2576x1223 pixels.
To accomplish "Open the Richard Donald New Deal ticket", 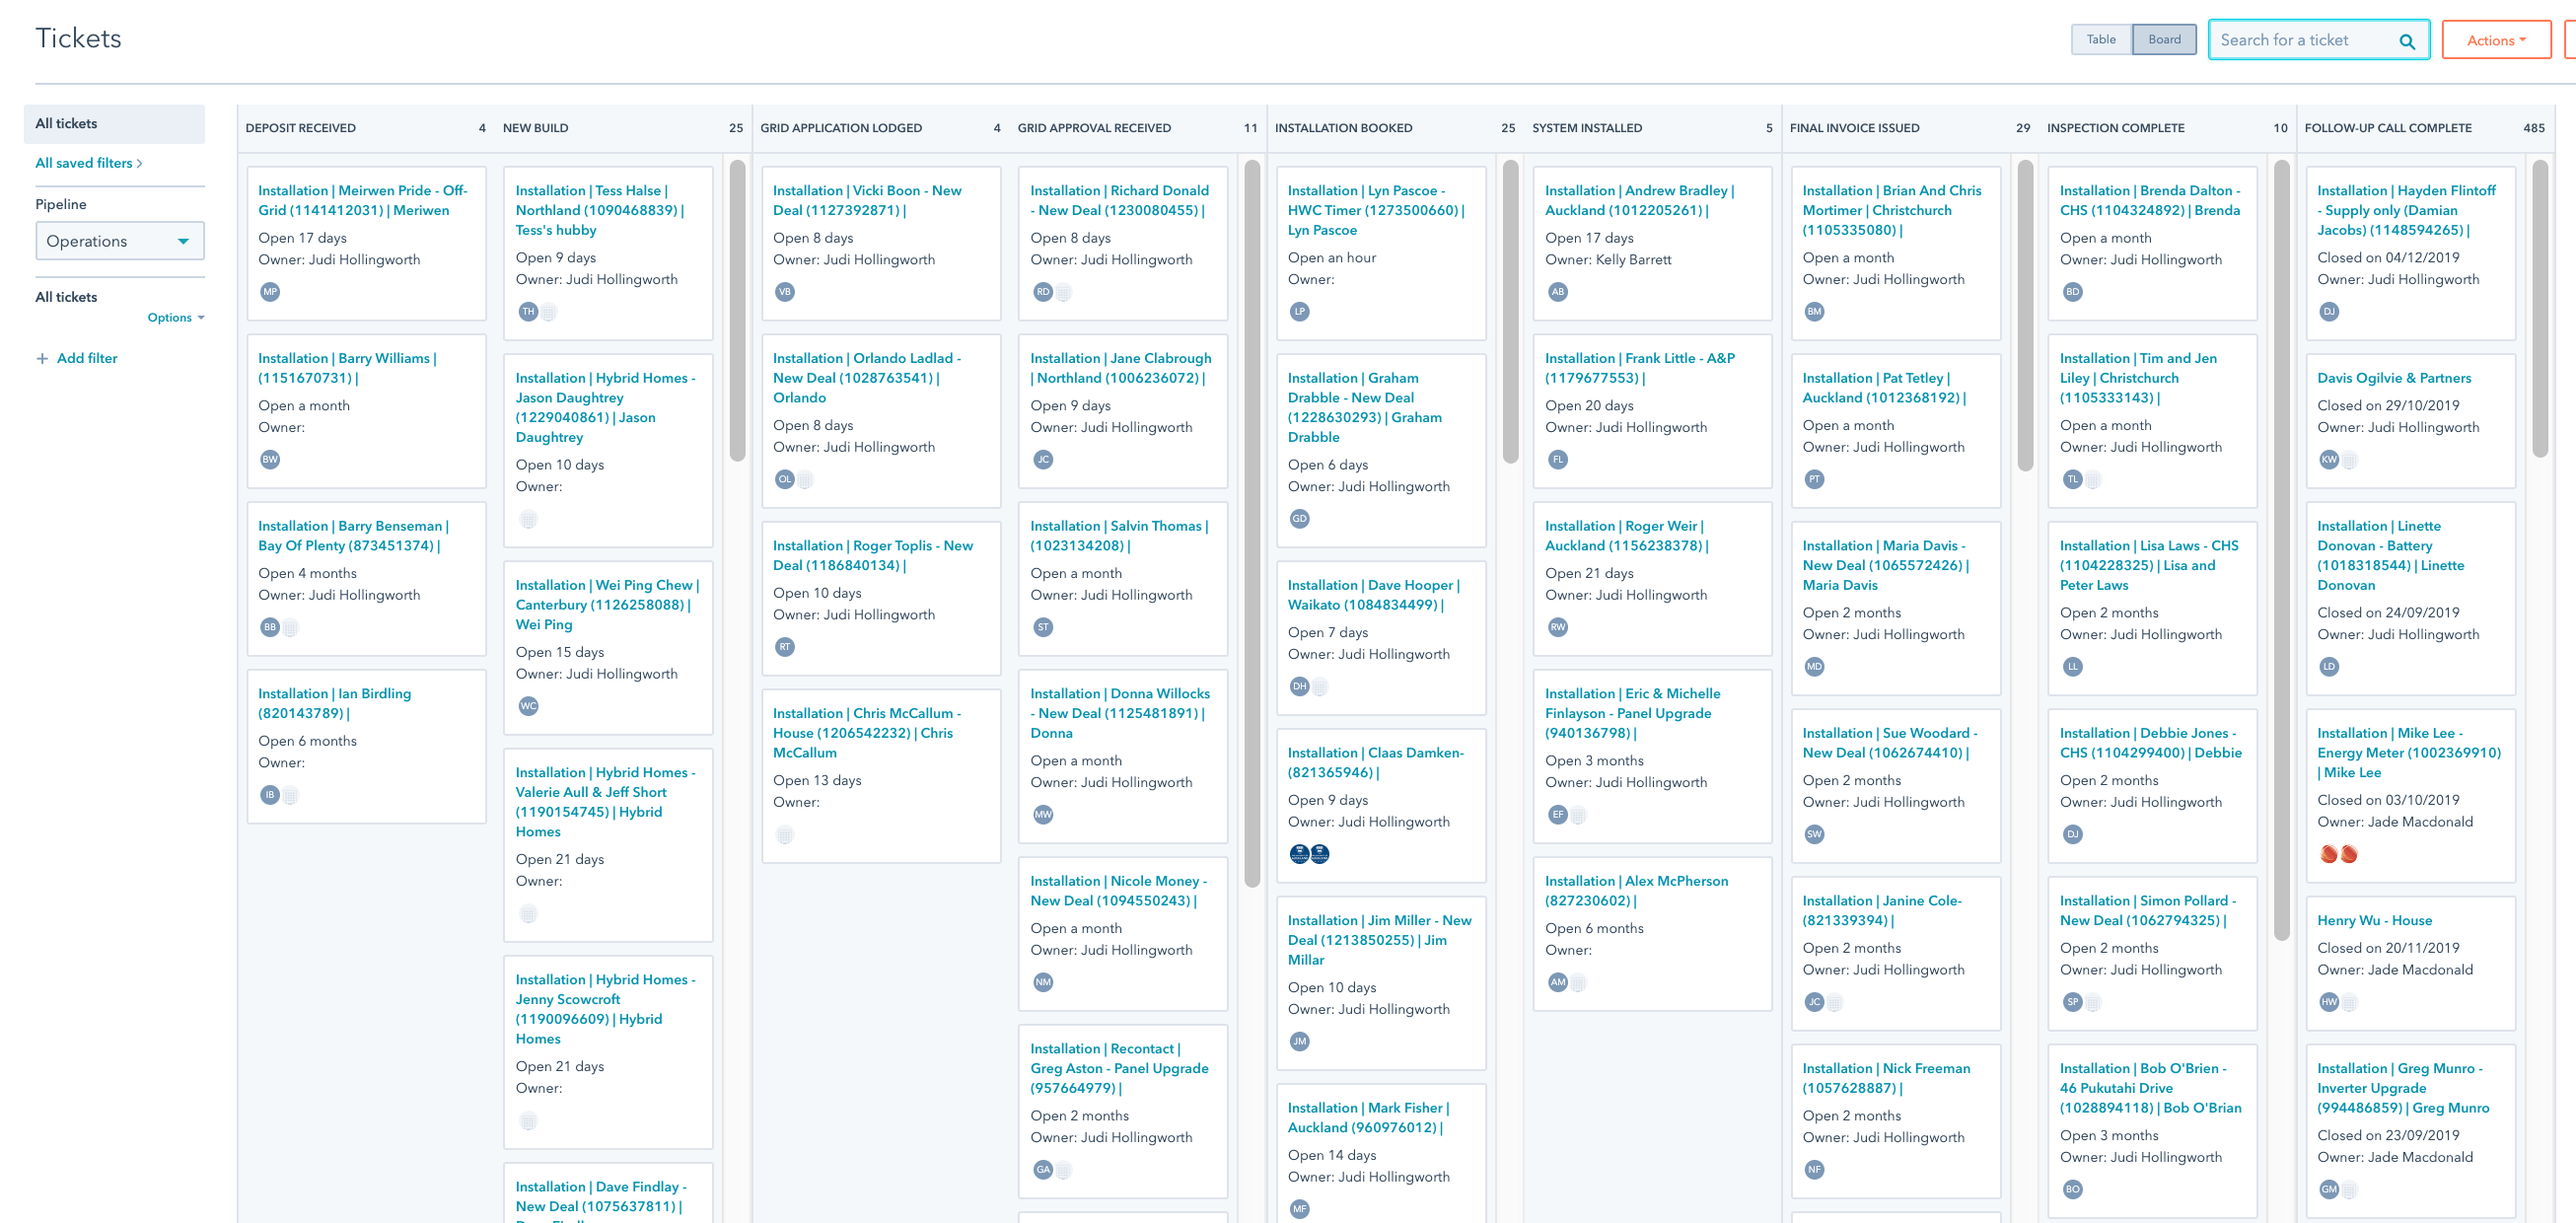I will (1120, 200).
